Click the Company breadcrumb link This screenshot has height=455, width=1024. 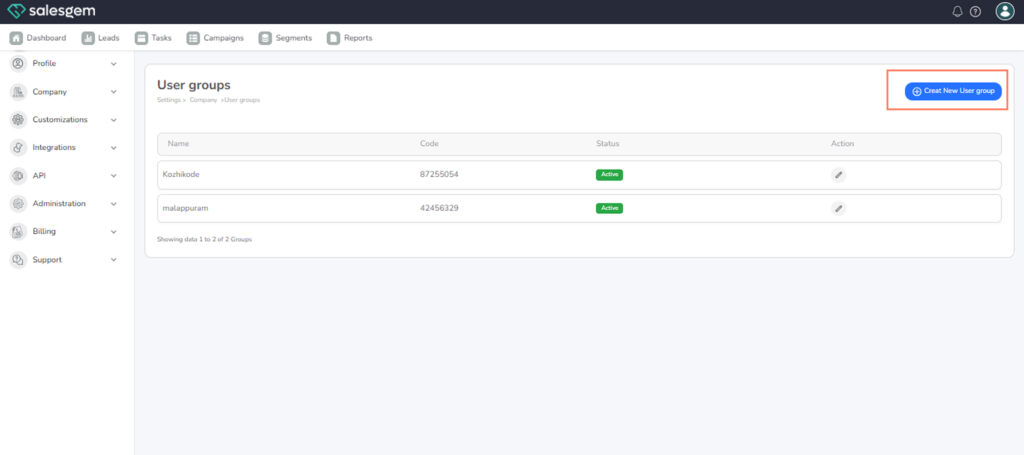coord(203,100)
